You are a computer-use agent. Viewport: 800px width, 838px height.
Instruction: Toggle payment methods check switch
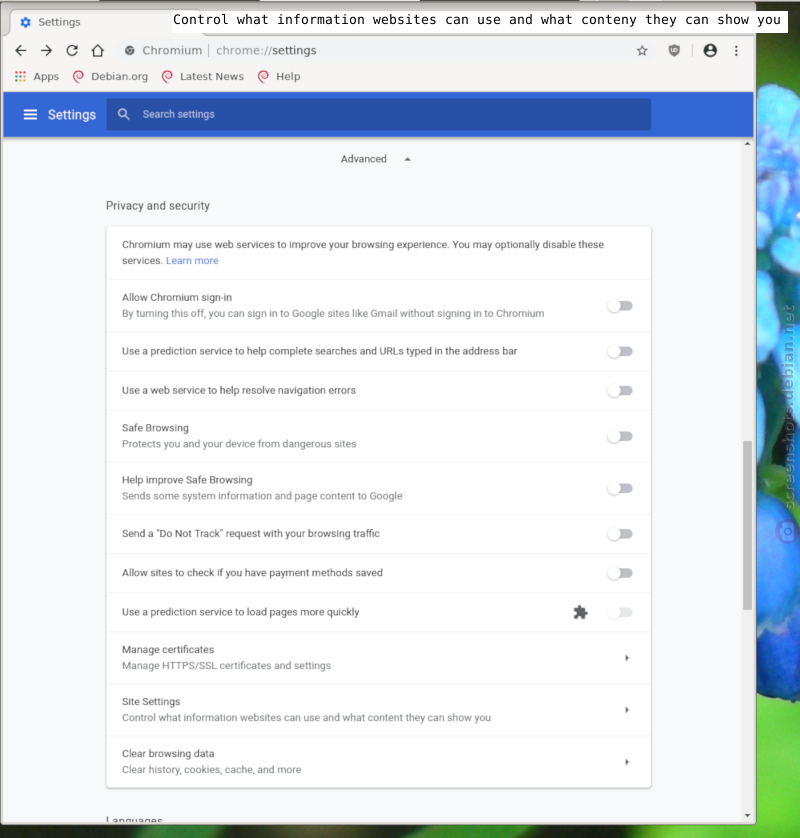pos(620,573)
